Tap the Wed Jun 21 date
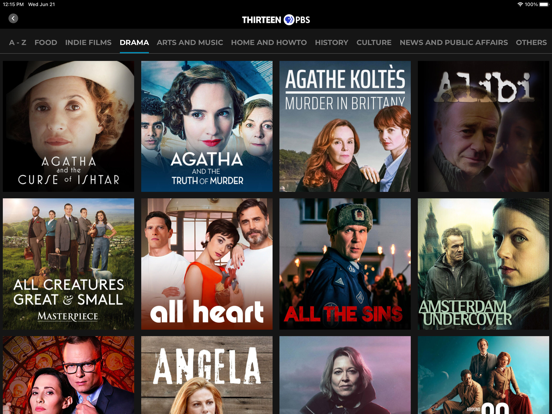Viewport: 552px width, 414px height. pyautogui.click(x=42, y=4)
